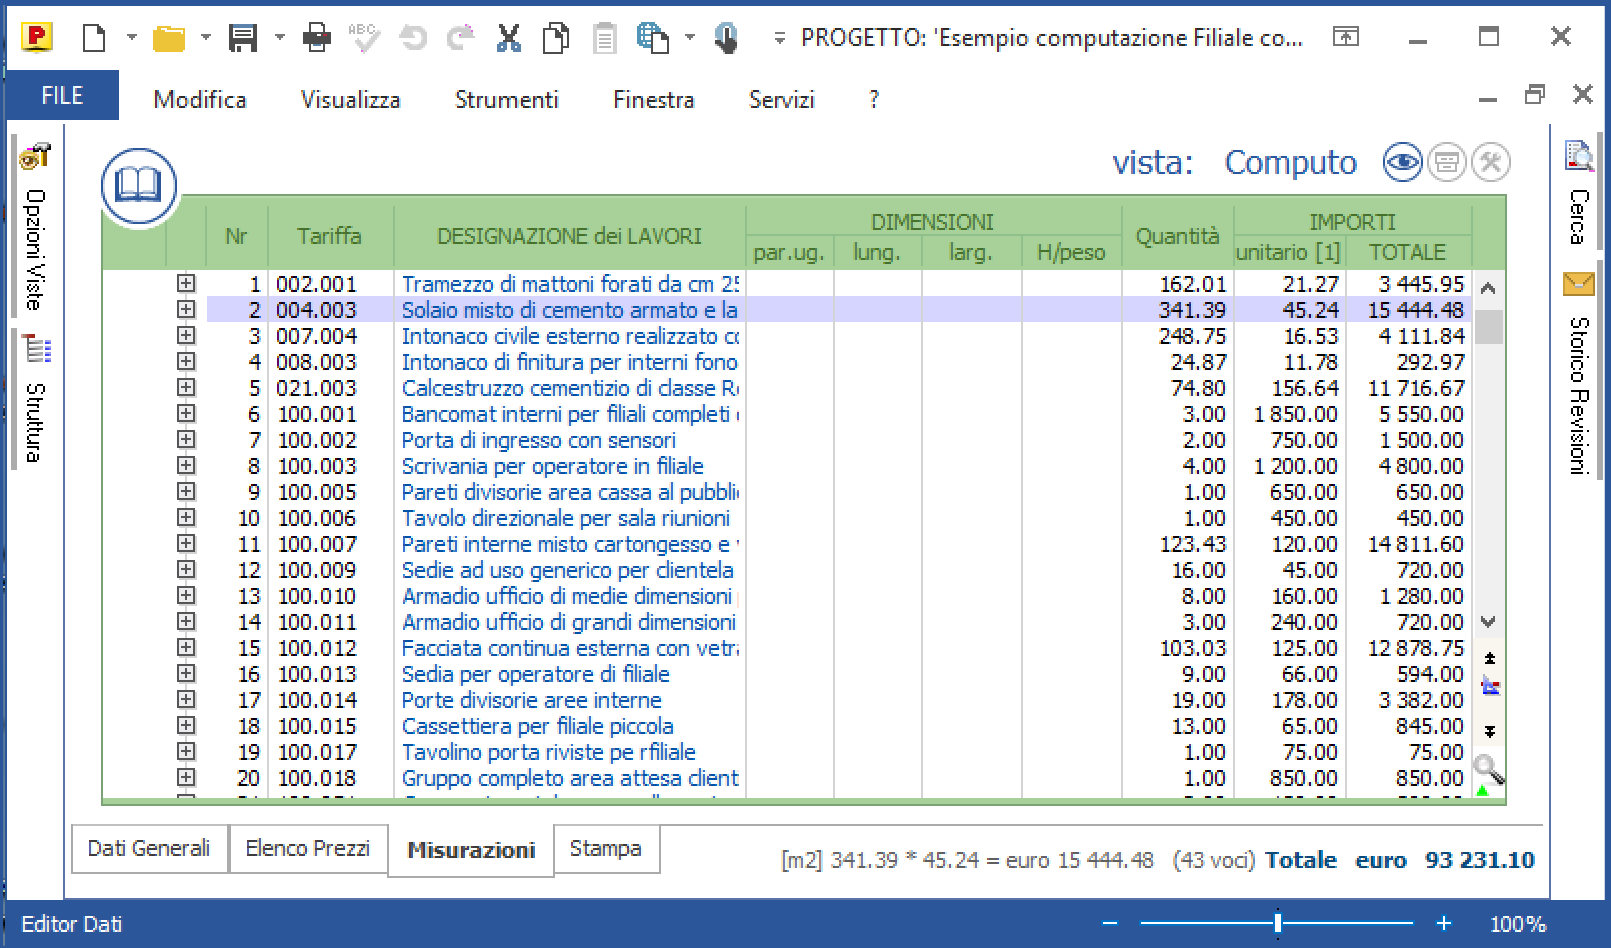Paste from clipboard using the toolbar
The height and width of the screenshot is (948, 1611).
tap(605, 38)
